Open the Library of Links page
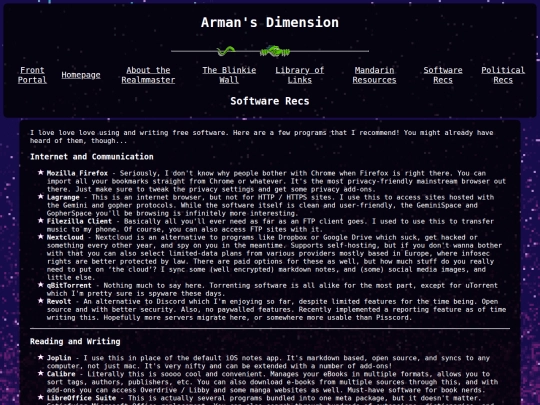The width and height of the screenshot is (540, 405). coord(300,75)
